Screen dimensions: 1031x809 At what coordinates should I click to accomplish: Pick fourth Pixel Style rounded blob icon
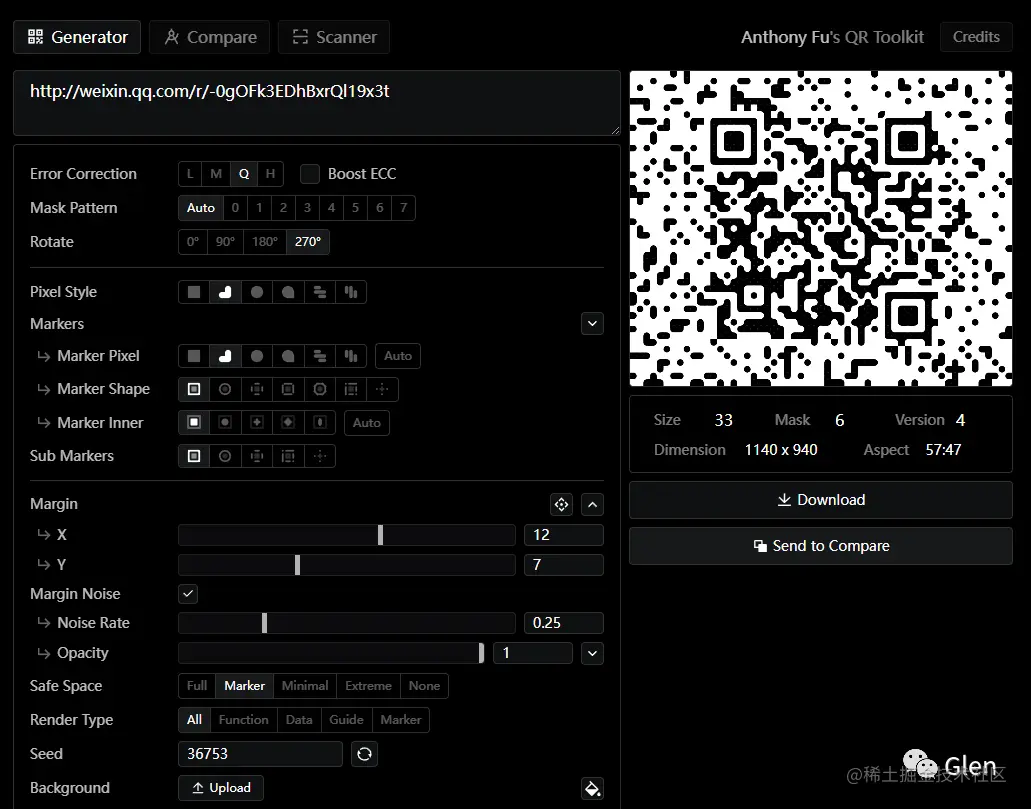[288, 292]
